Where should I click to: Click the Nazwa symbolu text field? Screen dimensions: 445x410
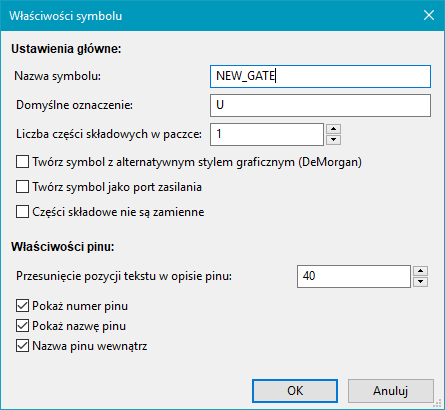tap(320, 77)
